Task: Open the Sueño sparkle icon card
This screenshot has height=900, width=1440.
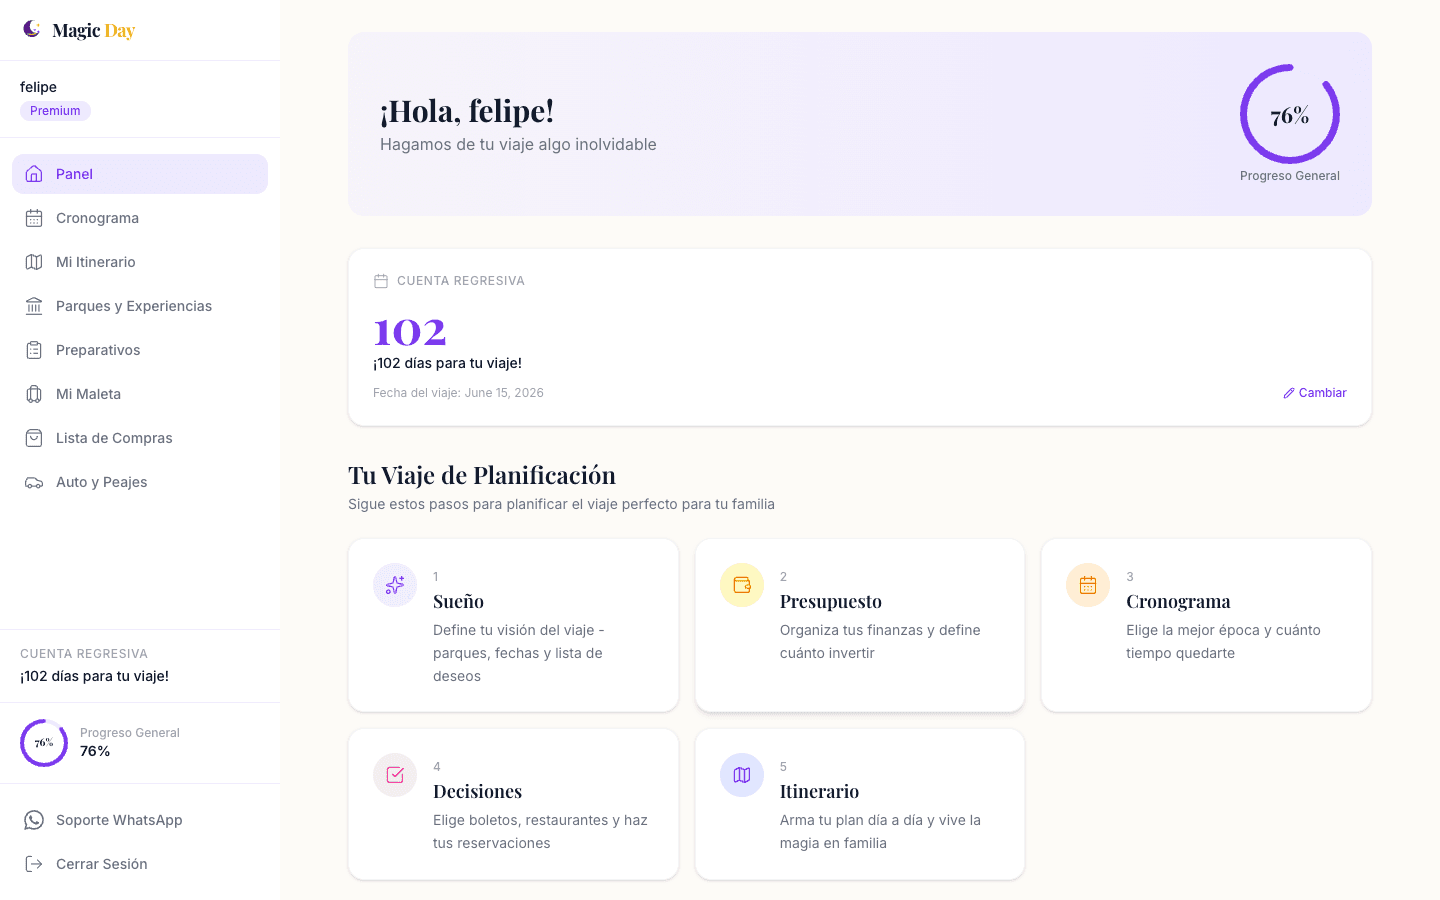Action: tap(395, 585)
